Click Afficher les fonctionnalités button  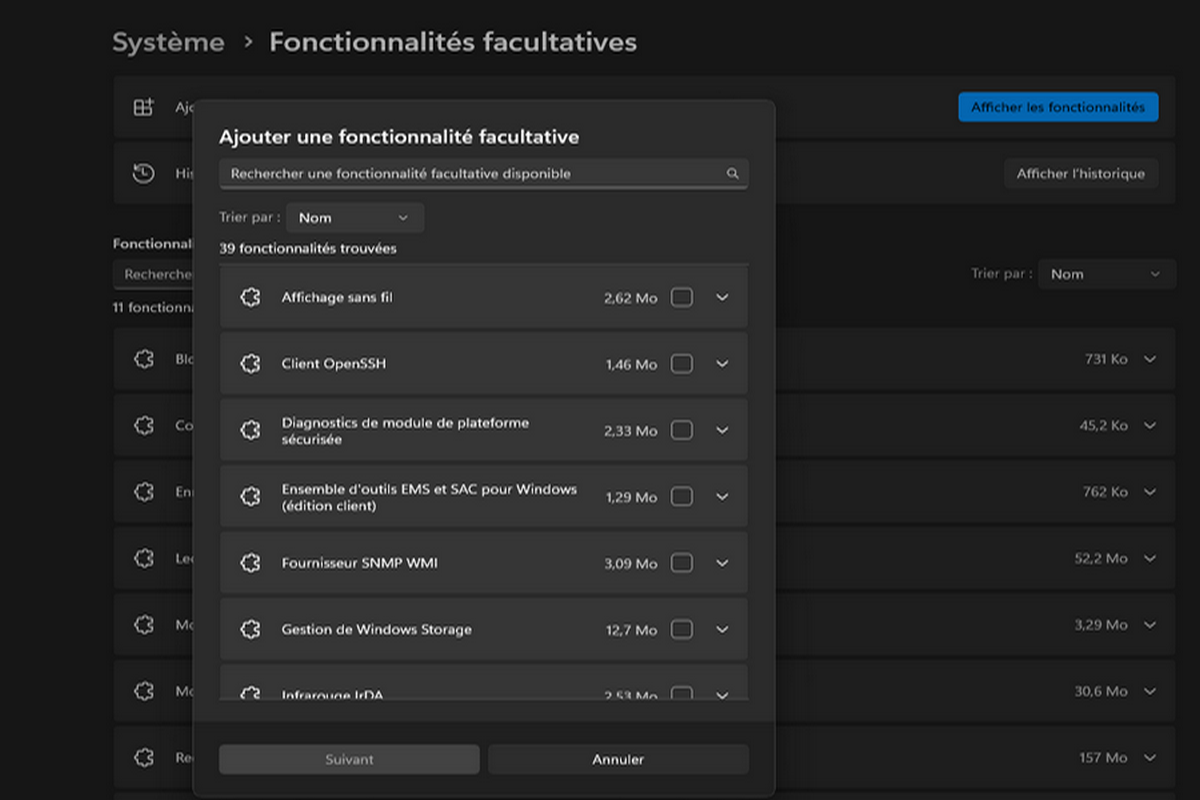tap(1057, 107)
